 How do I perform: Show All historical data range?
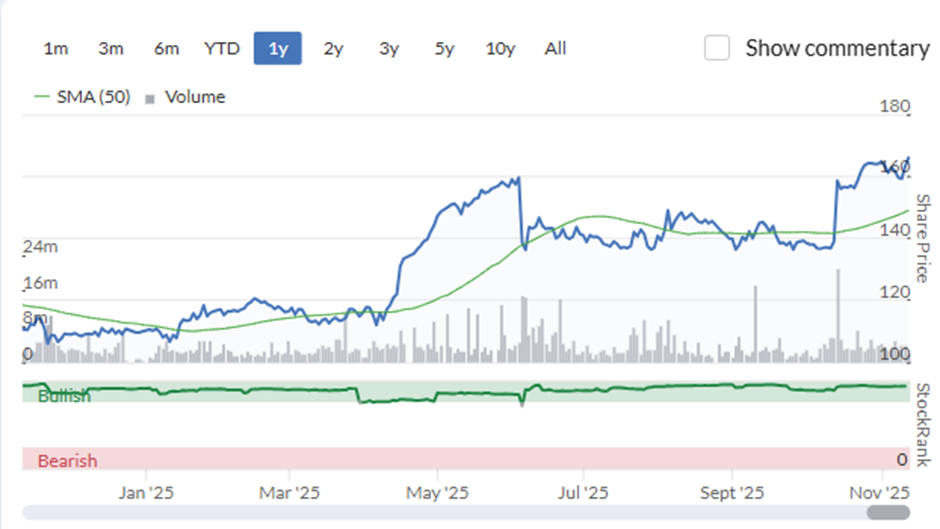[555, 48]
